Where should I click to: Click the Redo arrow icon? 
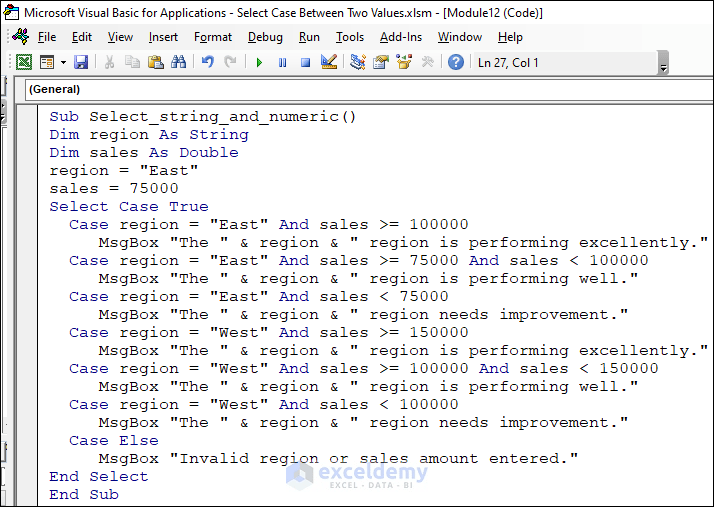click(x=230, y=61)
